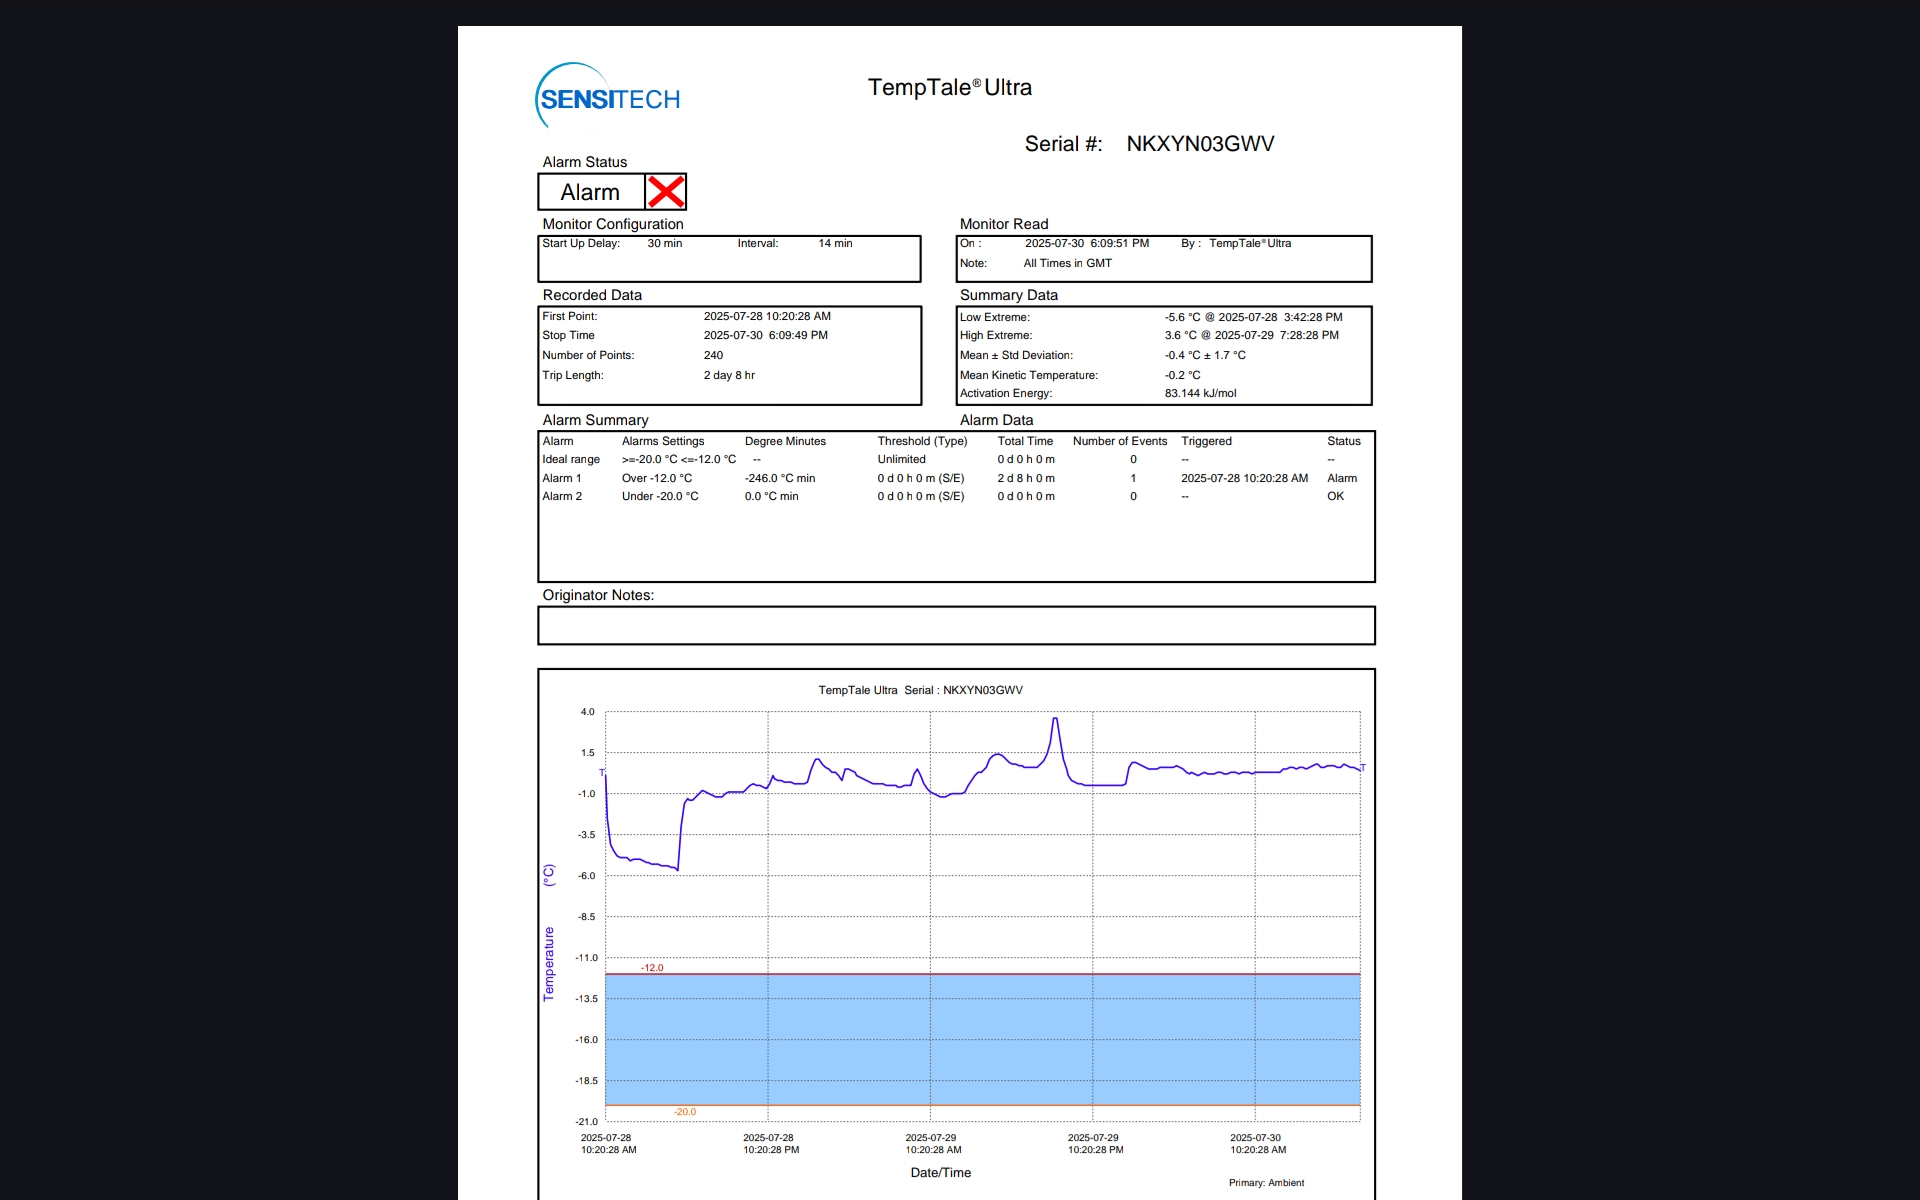Click the Low Extreme value
The width and height of the screenshot is (1920, 1200).
click(x=1252, y=317)
